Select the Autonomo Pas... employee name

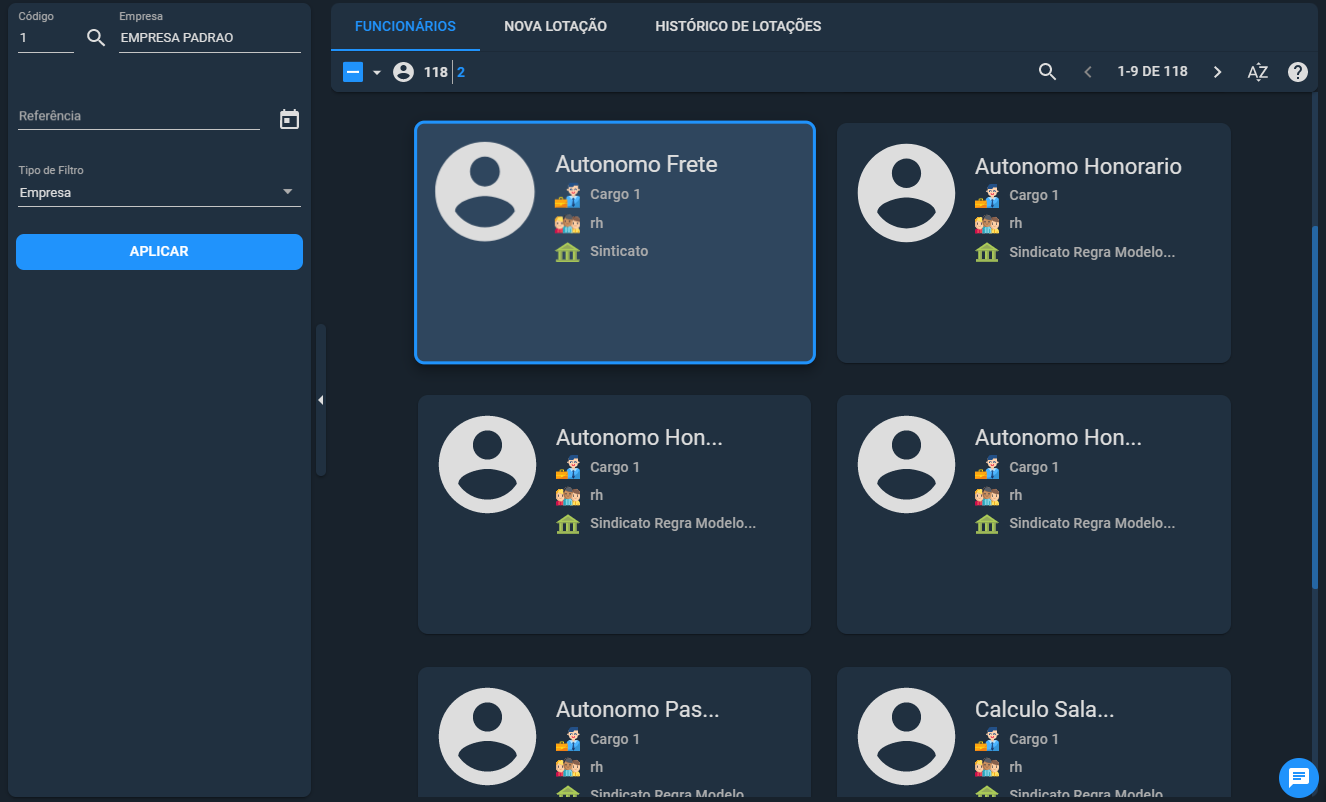(638, 710)
